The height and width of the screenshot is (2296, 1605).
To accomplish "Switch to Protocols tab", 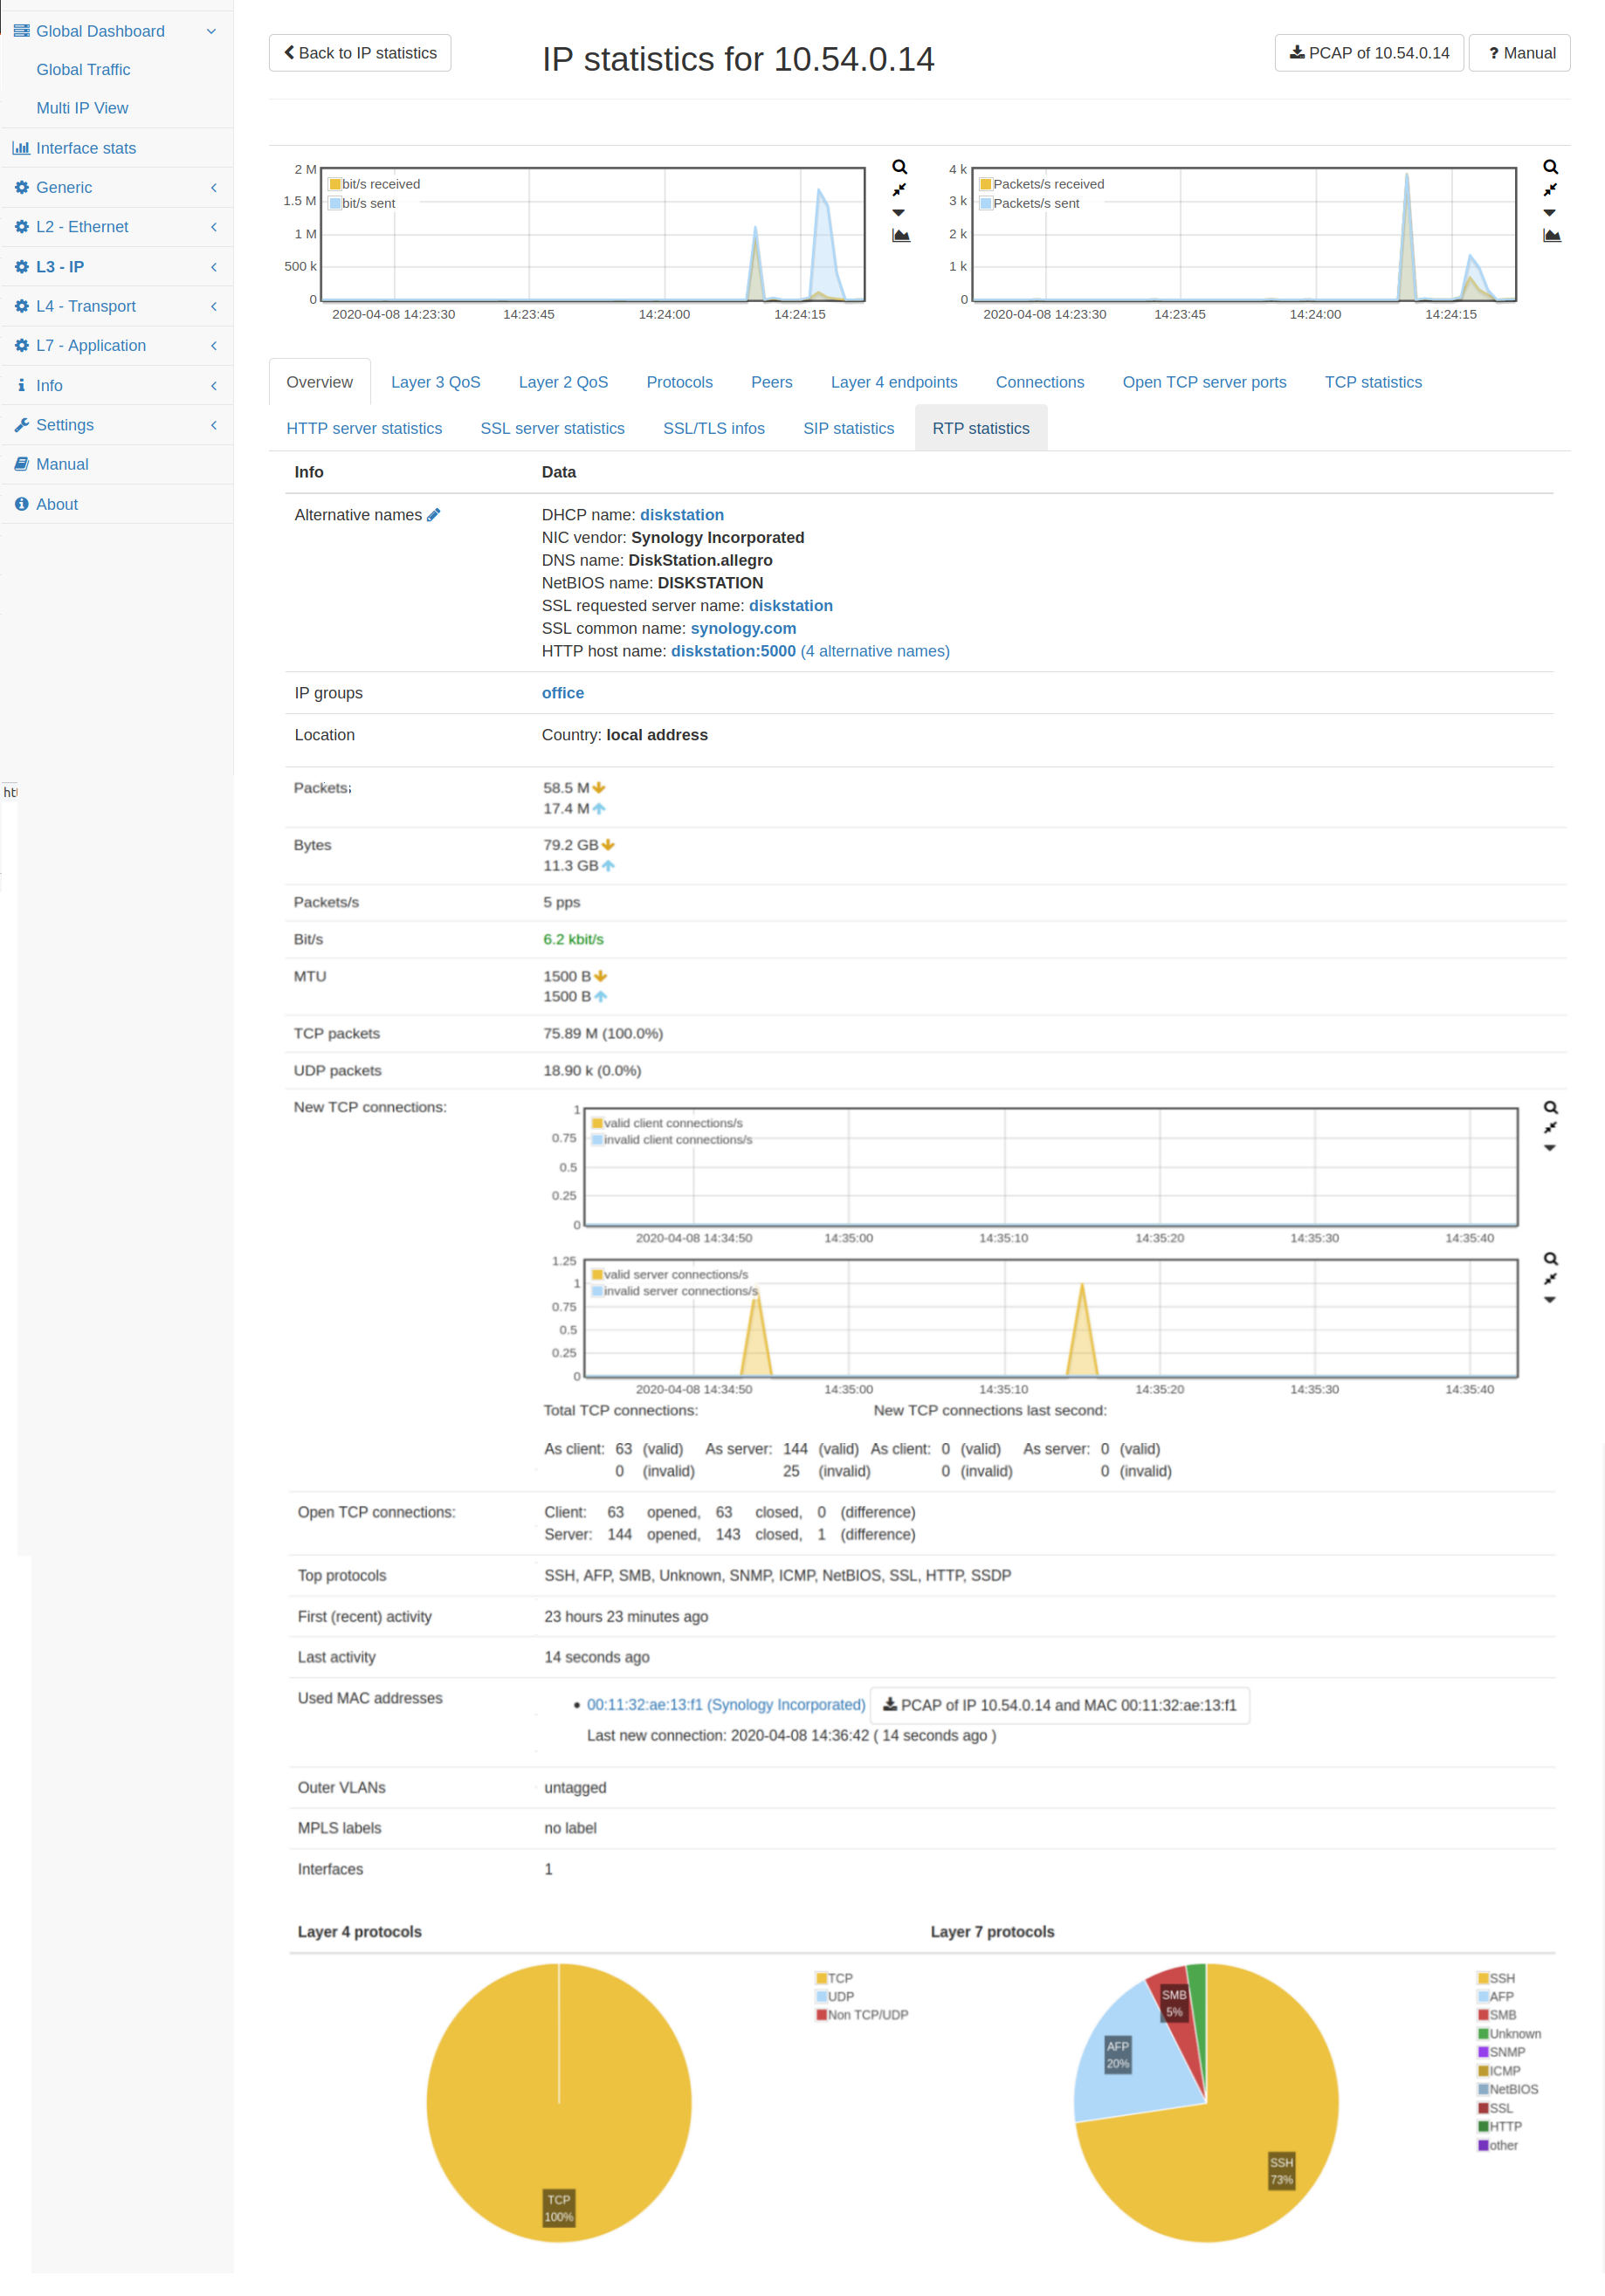I will [x=679, y=382].
